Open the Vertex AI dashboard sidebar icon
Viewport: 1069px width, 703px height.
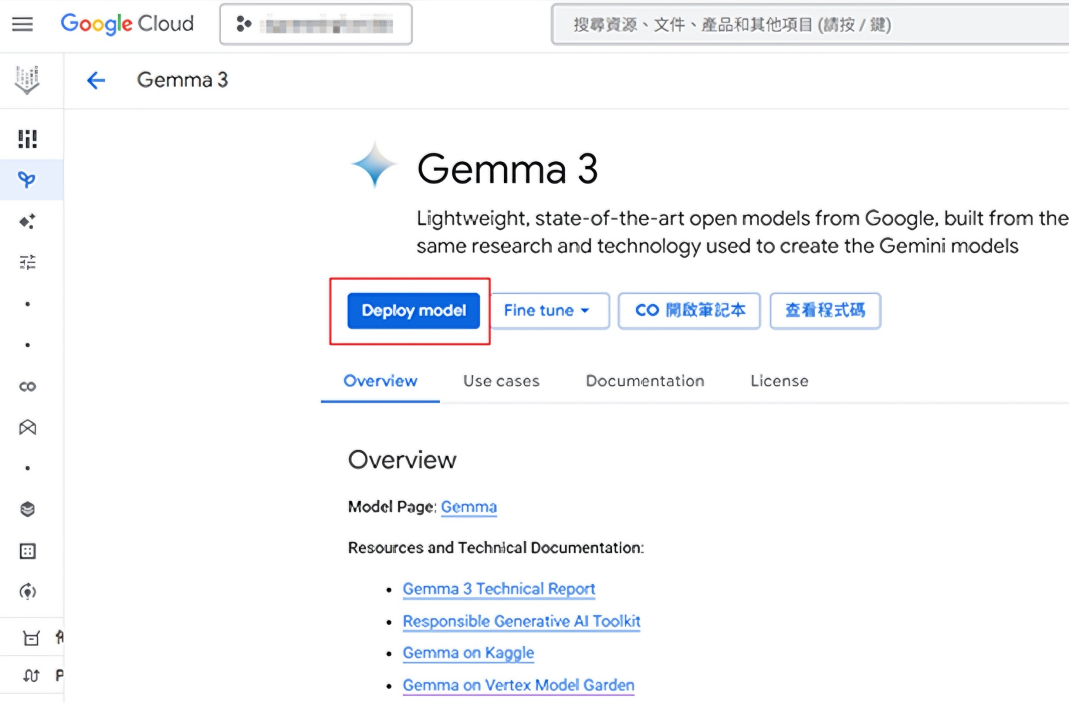tap(28, 139)
